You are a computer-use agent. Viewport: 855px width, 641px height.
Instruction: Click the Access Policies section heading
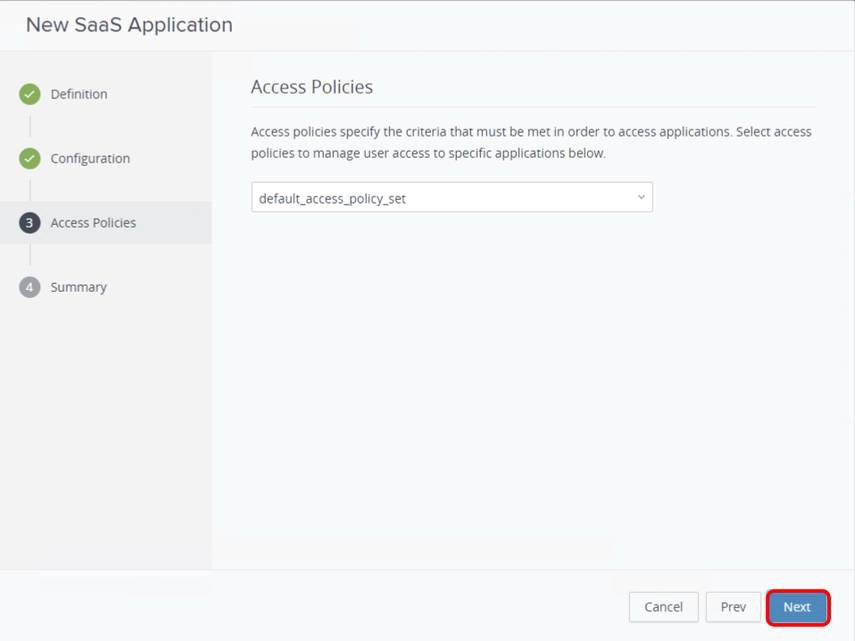[312, 87]
